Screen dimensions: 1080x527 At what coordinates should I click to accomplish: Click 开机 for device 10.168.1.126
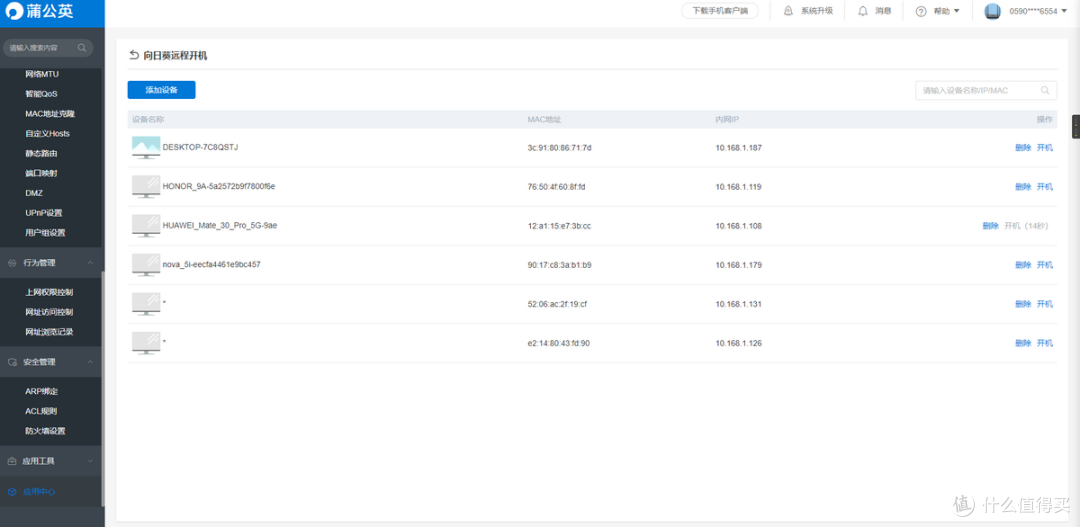(x=1045, y=343)
